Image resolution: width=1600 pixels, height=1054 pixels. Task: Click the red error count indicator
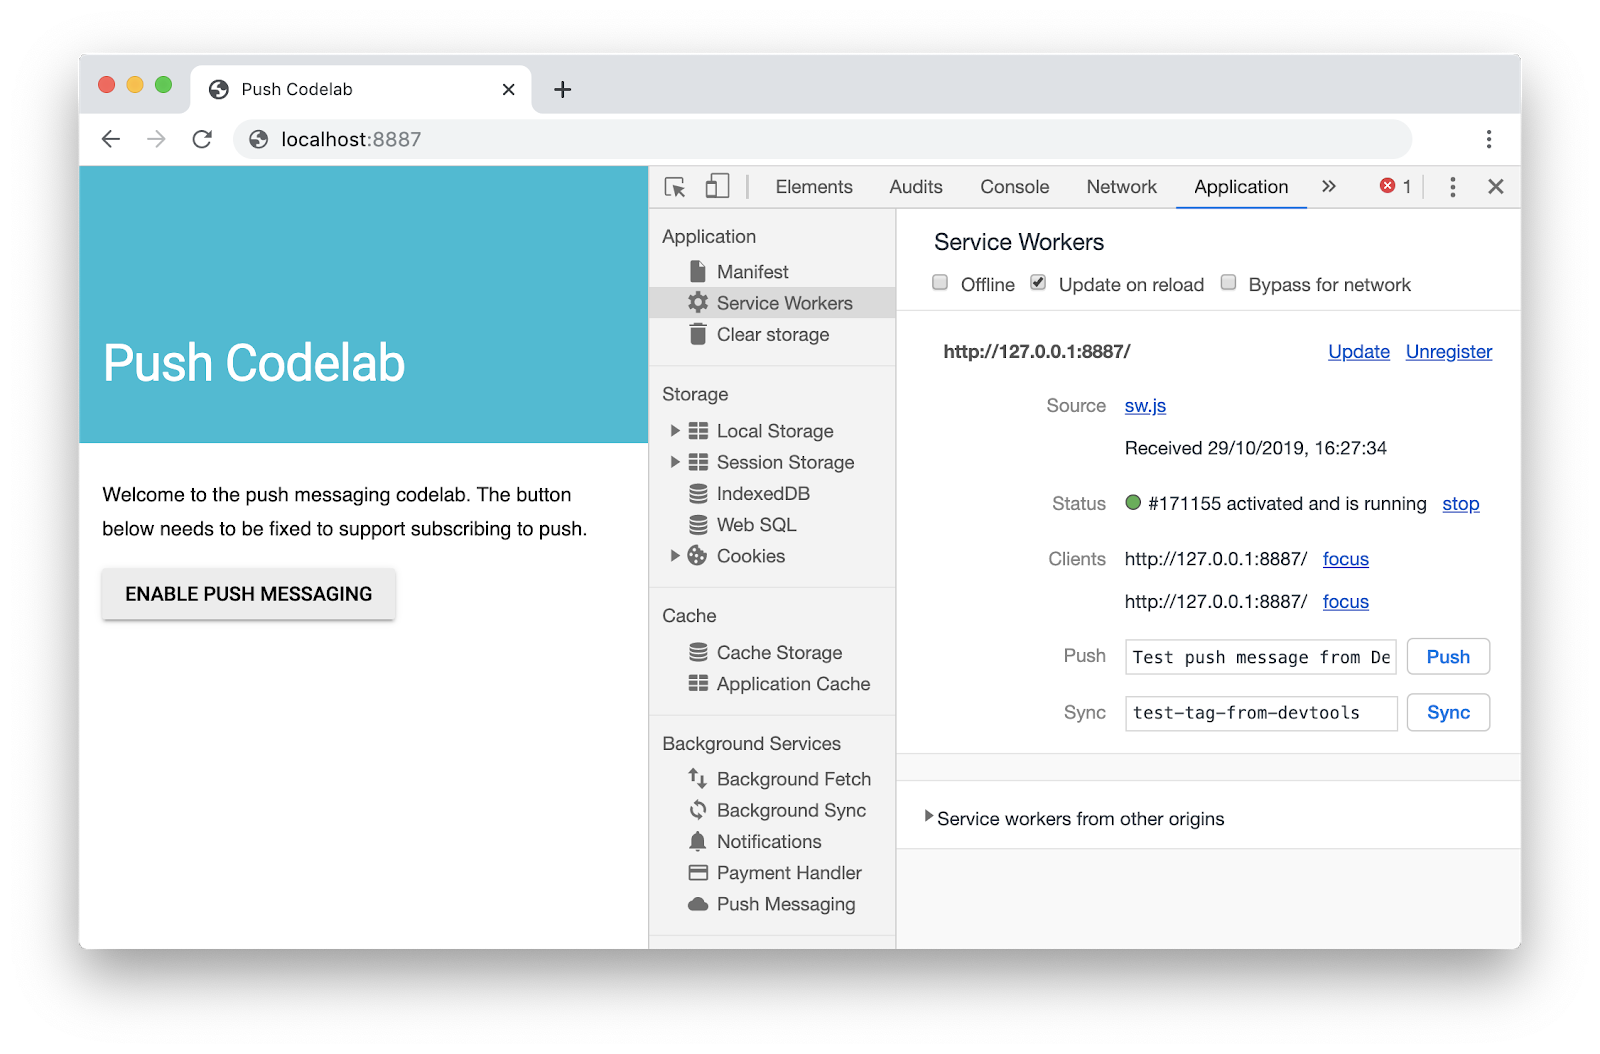(x=1395, y=187)
